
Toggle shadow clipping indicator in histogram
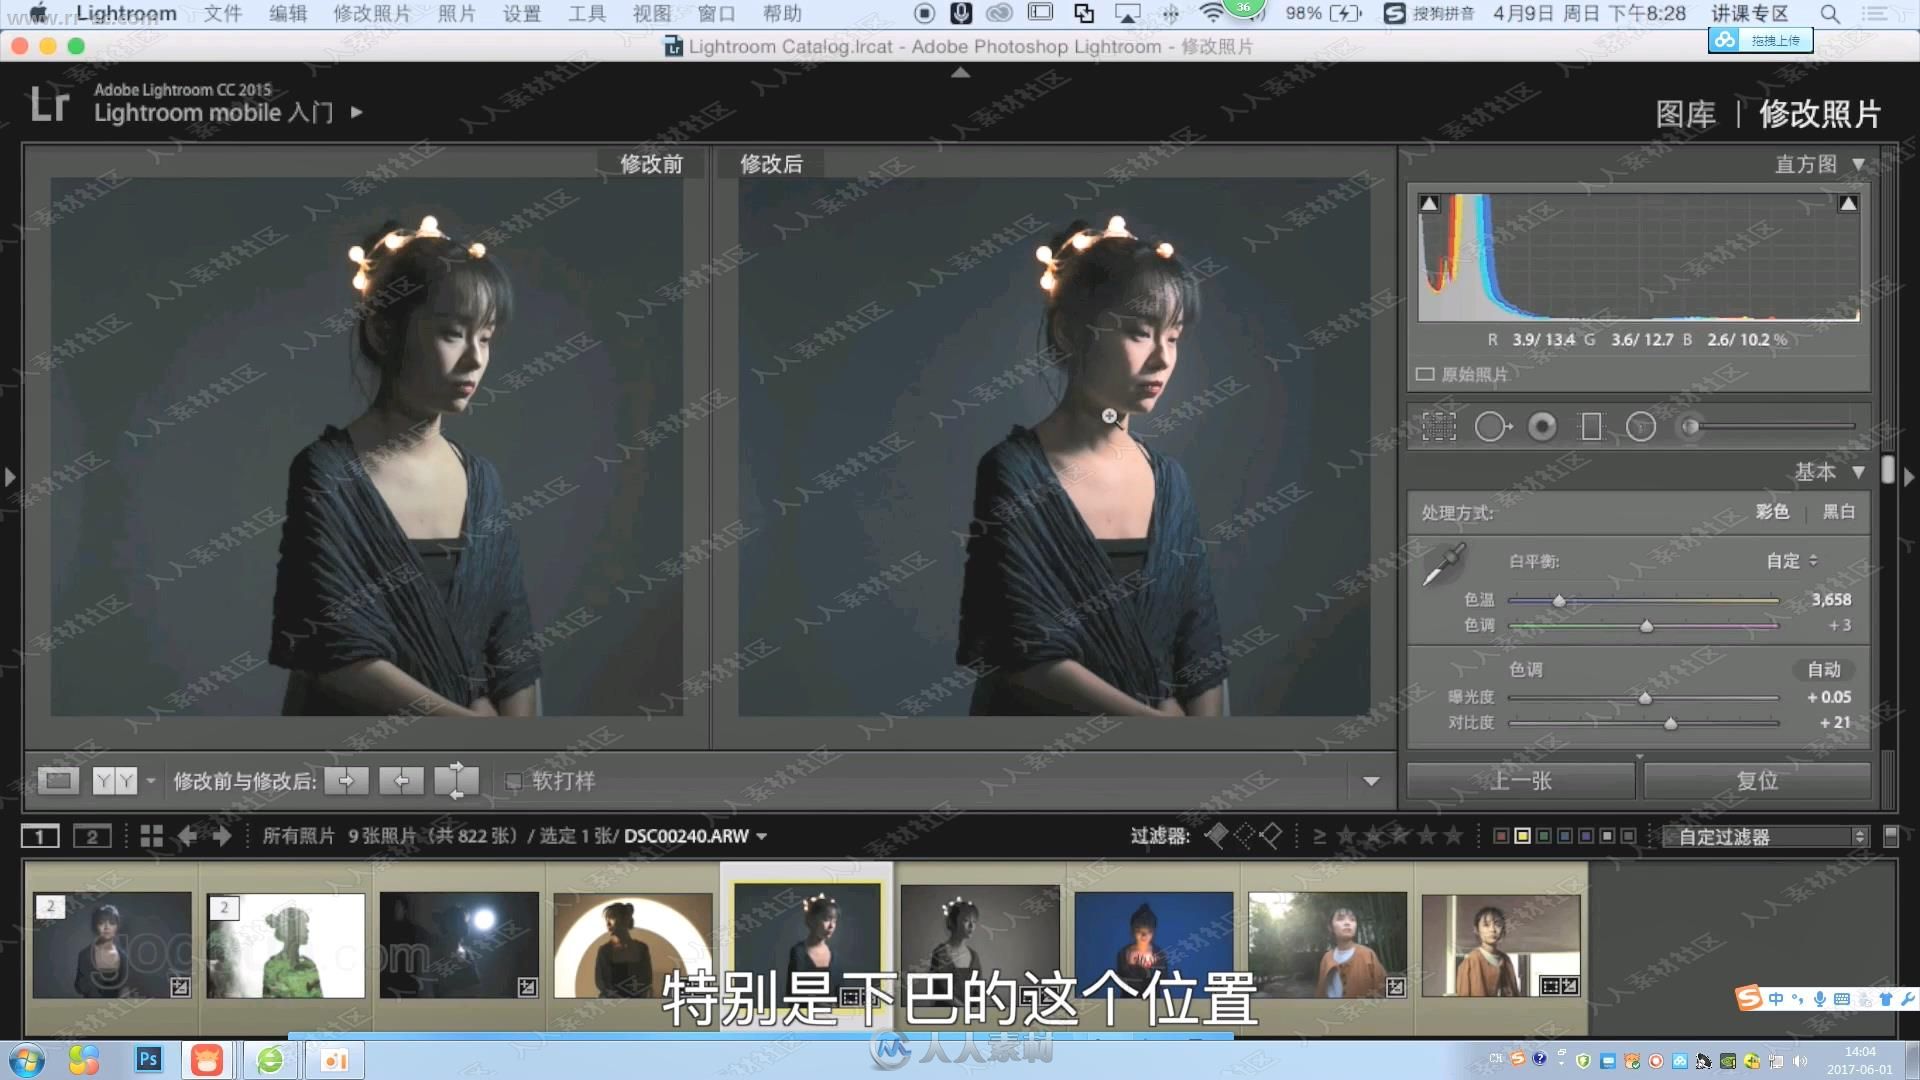click(x=1430, y=204)
